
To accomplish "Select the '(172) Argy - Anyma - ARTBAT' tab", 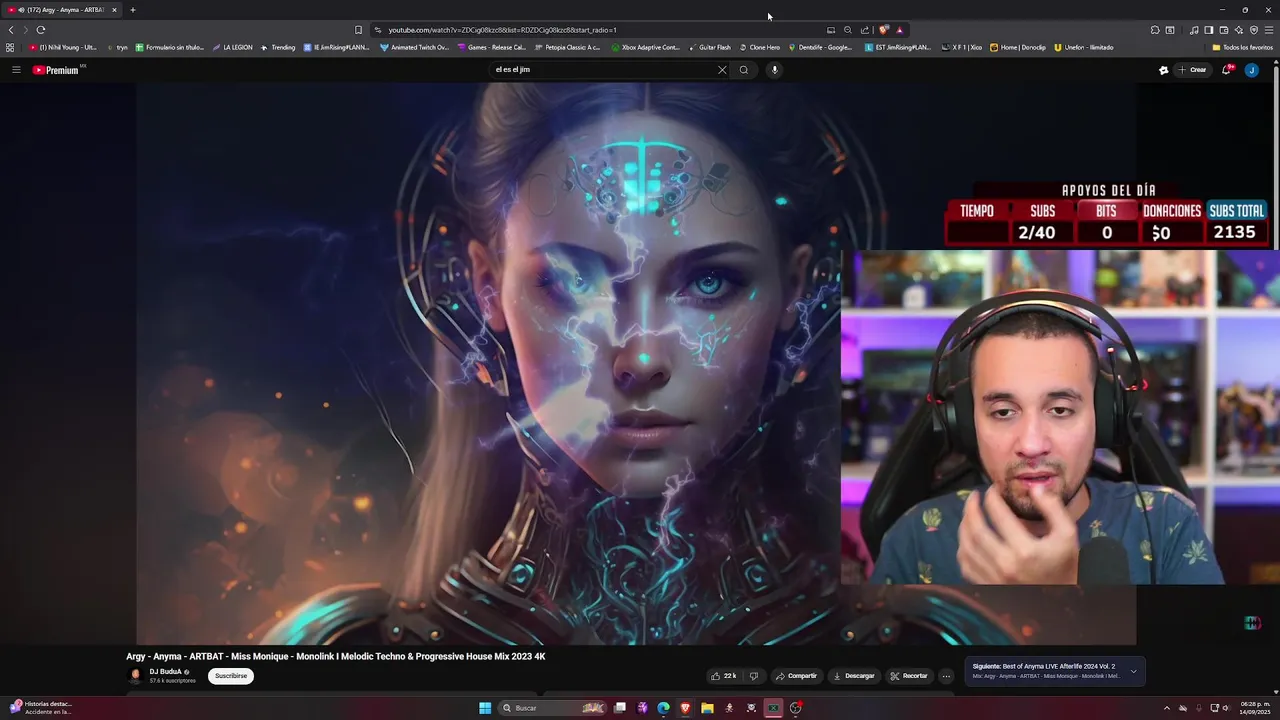I will click(x=62, y=10).
